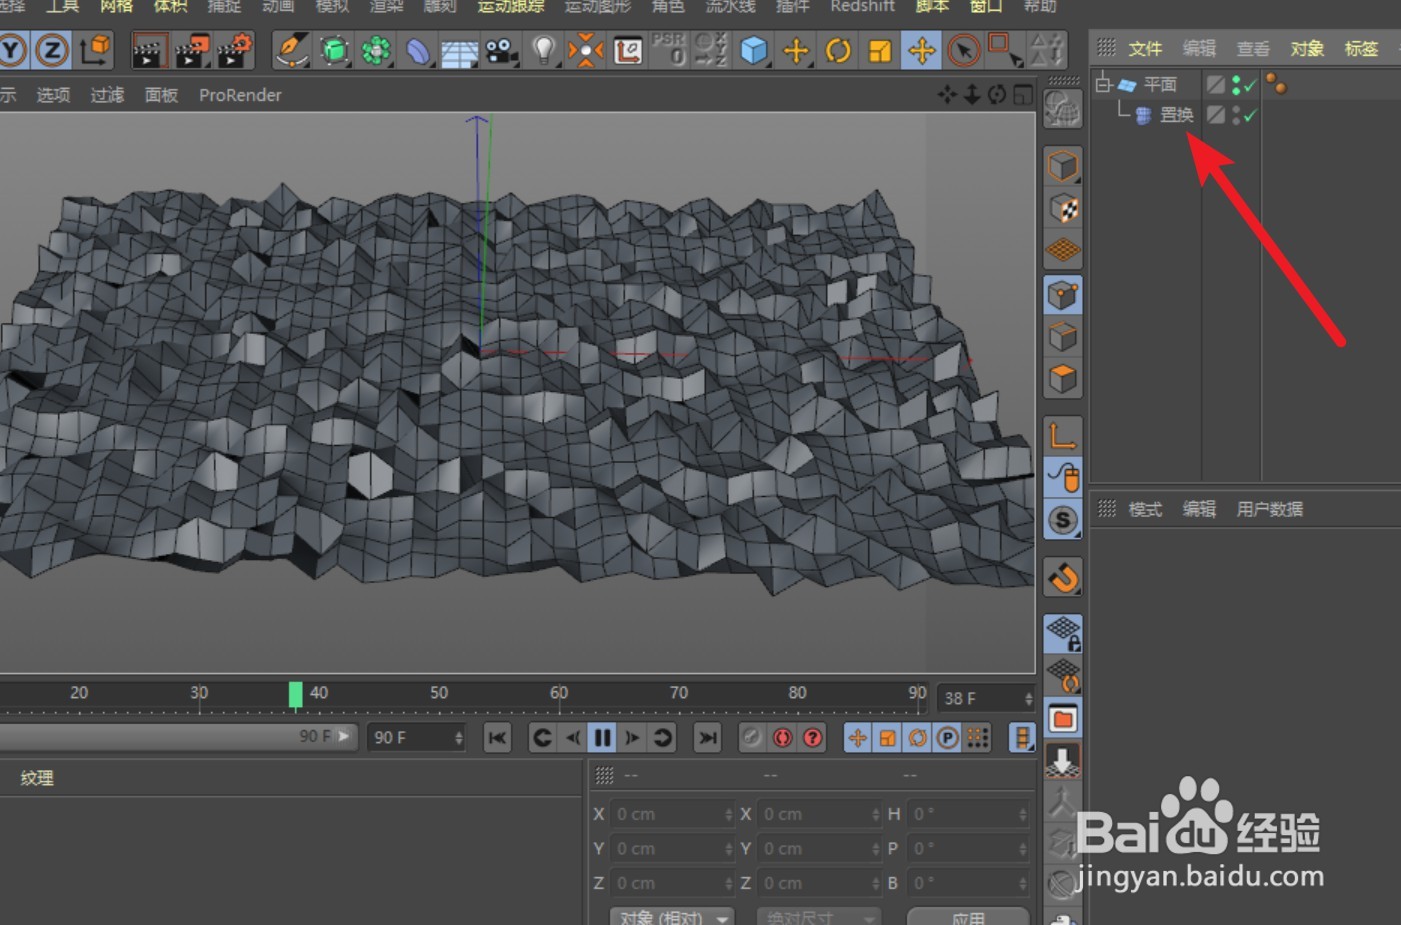1401x925 pixels.
Task: Click the Rotate tool icon
Action: (x=838, y=50)
